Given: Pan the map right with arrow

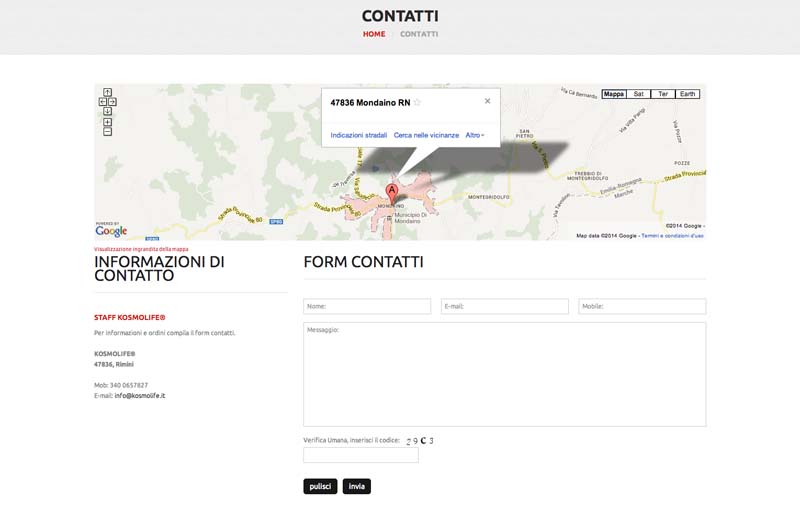Looking at the screenshot, I should click(112, 101).
